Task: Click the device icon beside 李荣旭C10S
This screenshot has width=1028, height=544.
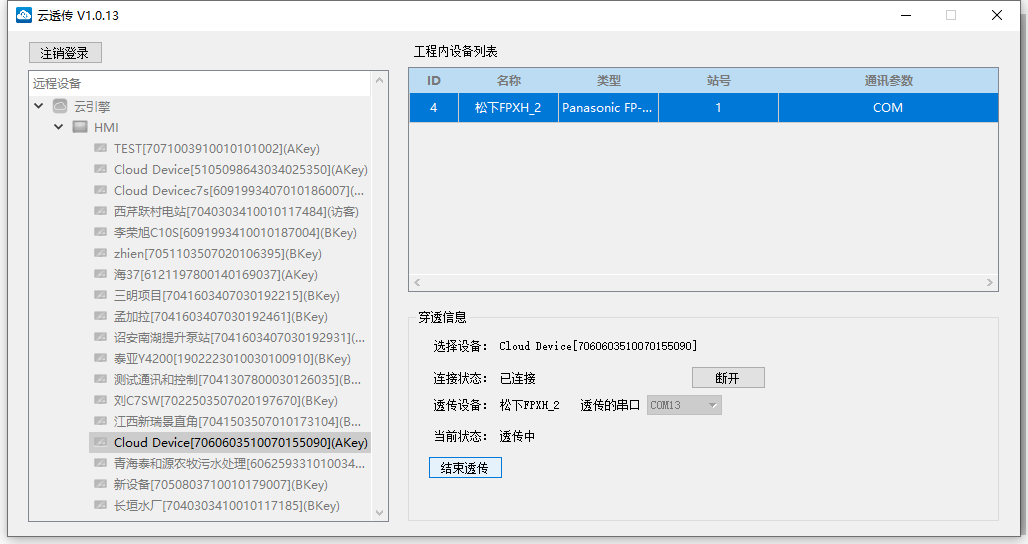Action: tap(100, 232)
